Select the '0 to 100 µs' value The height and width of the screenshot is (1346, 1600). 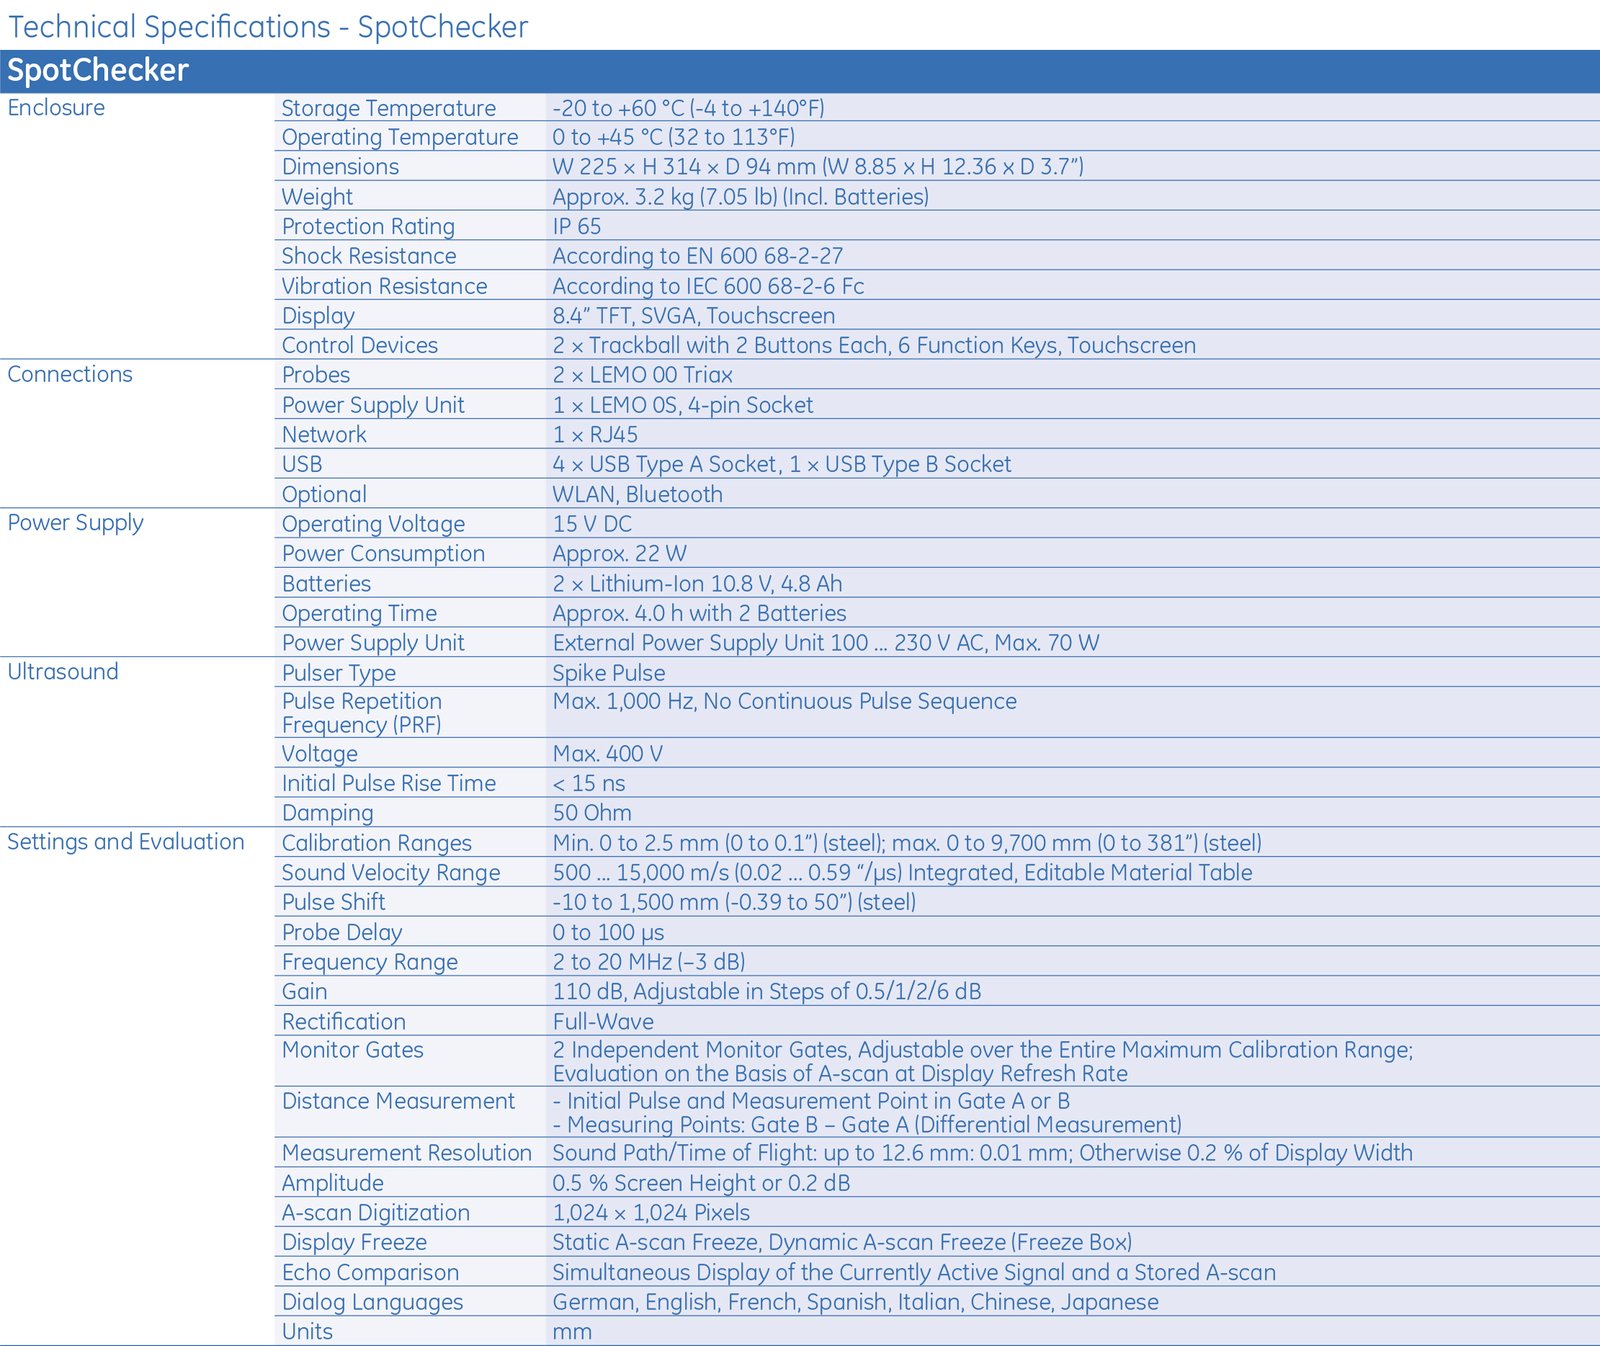tap(608, 933)
